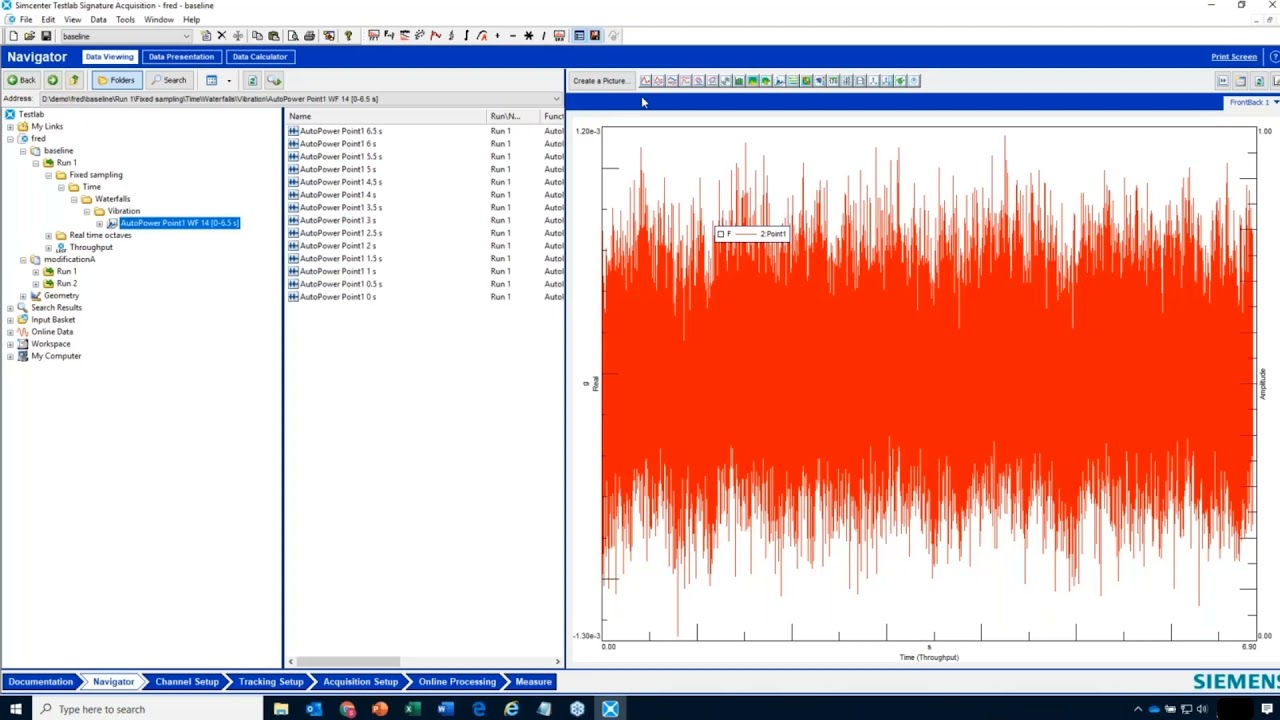1280x720 pixels.
Task: Click the Windows taskbar search box
Action: point(148,709)
